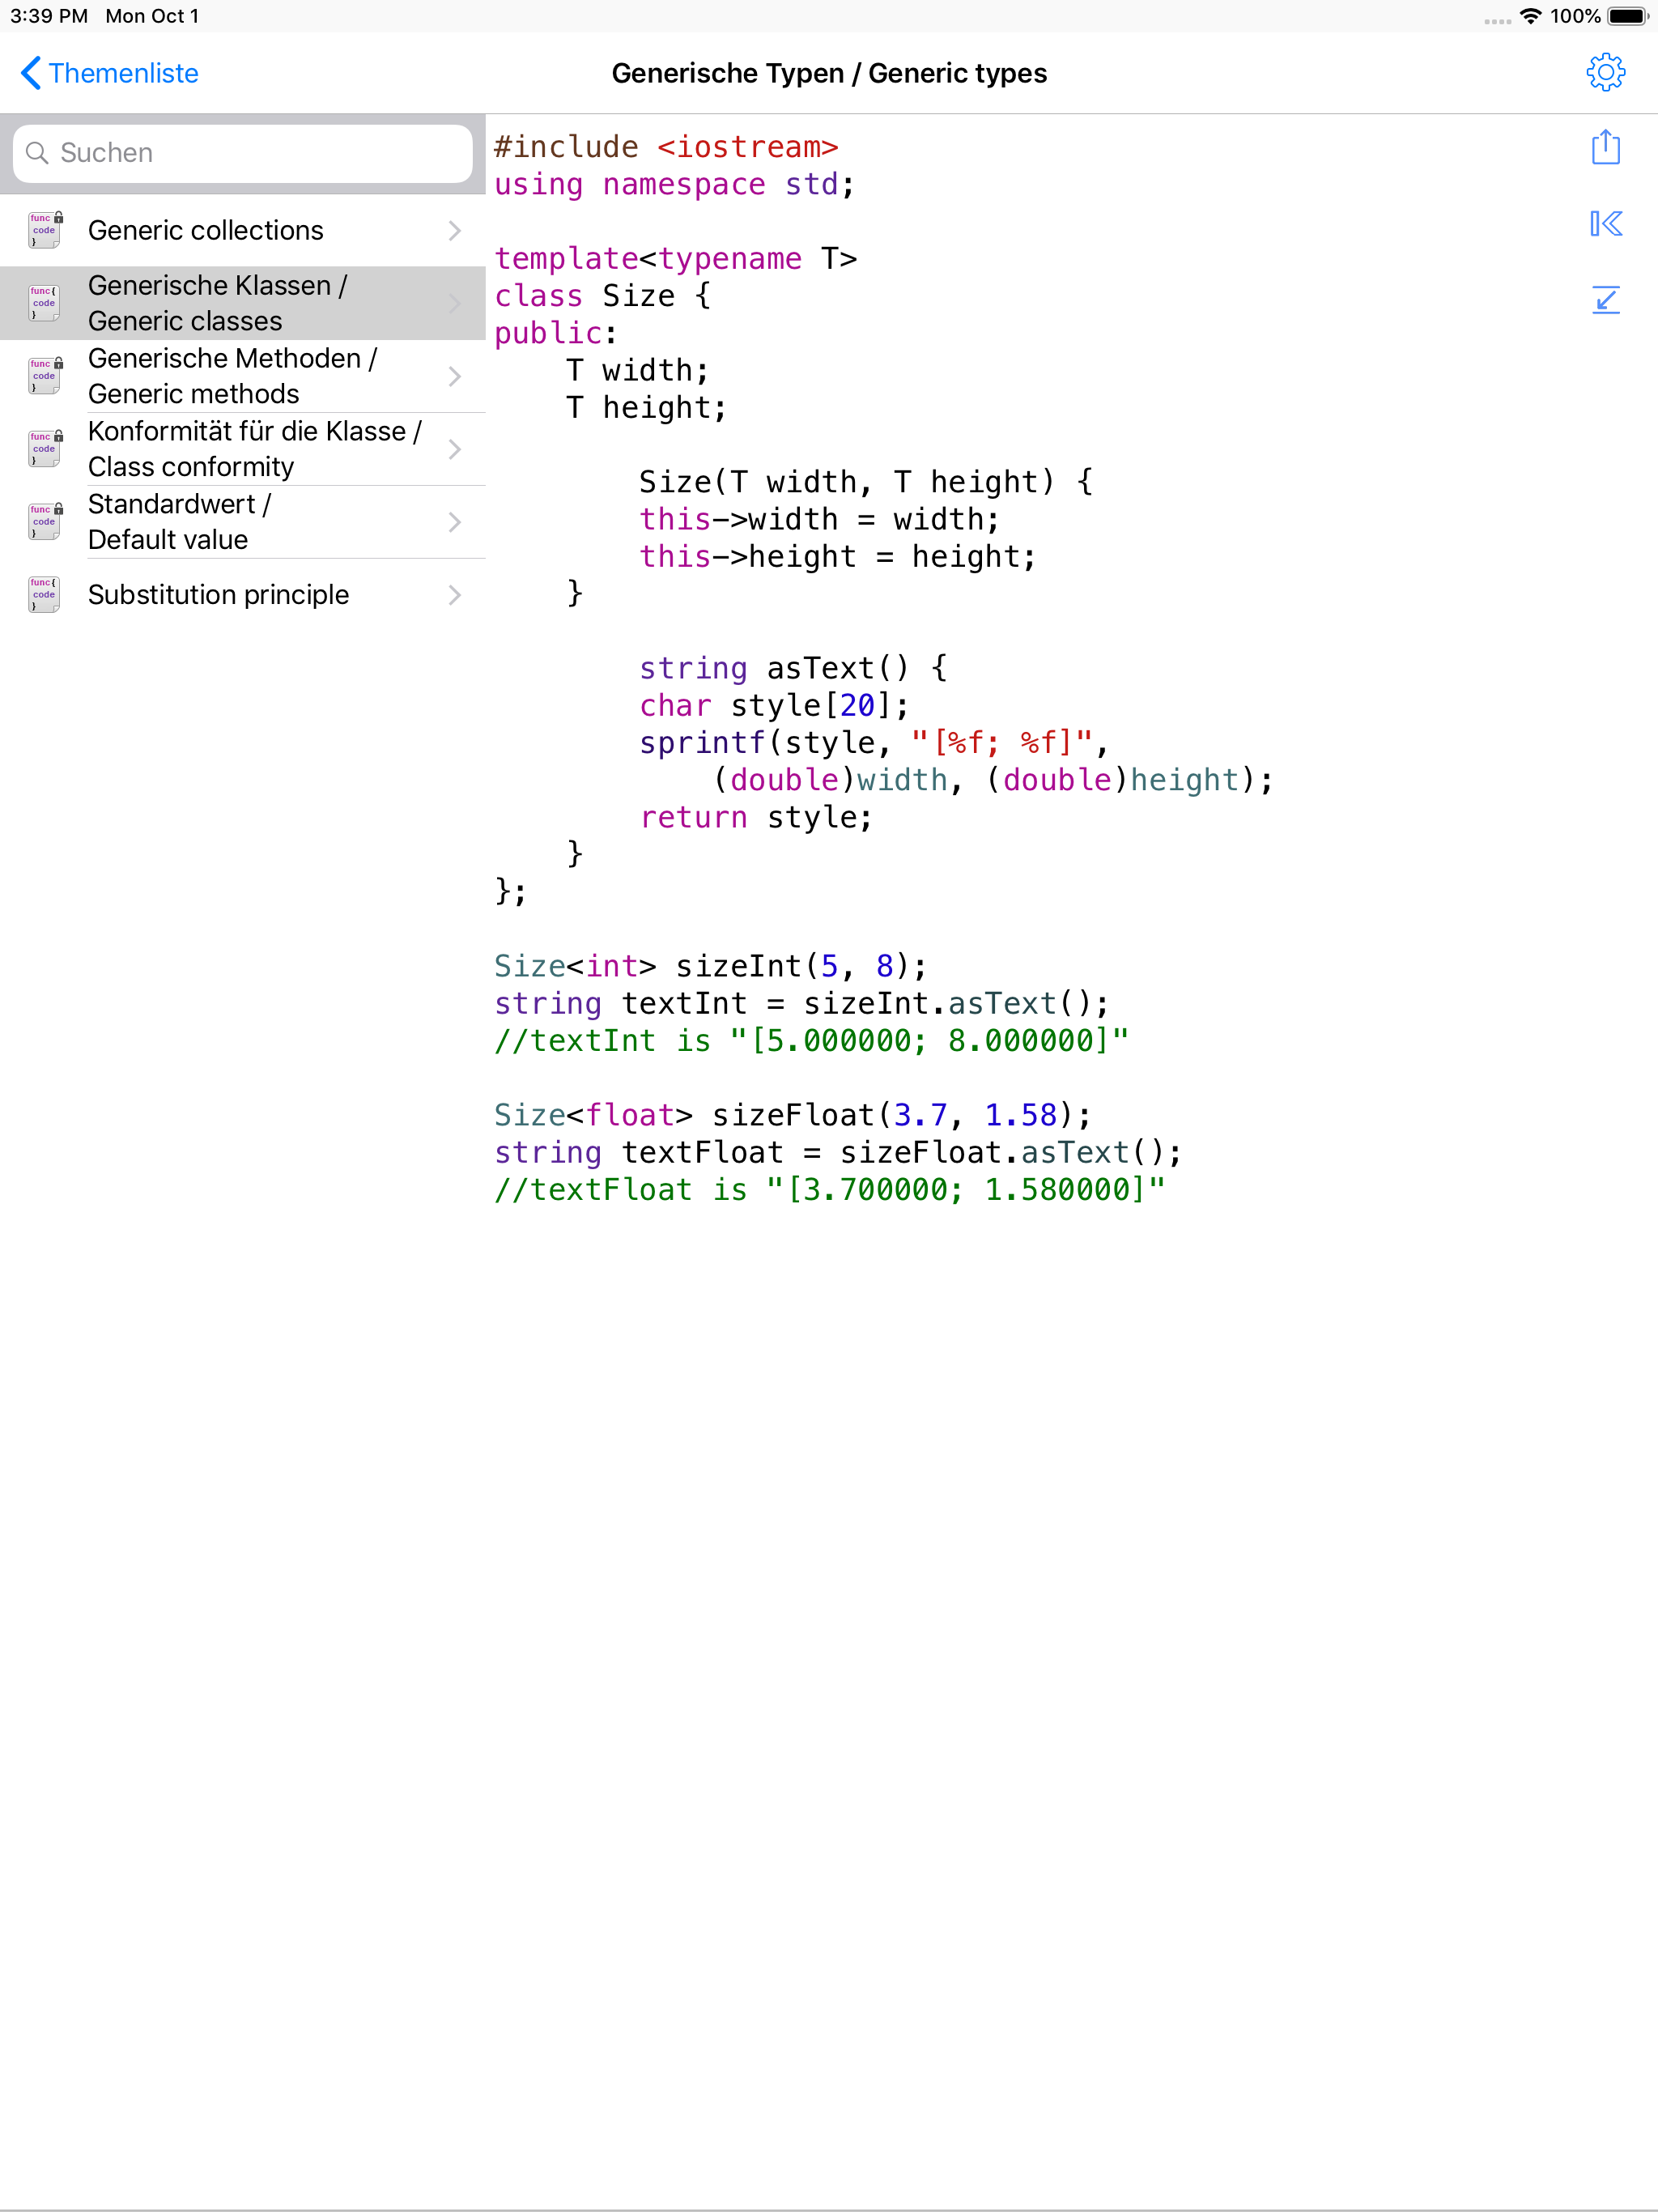Image resolution: width=1658 pixels, height=2212 pixels.
Task: Click the '#include <iostream>' code line
Action: (666, 147)
